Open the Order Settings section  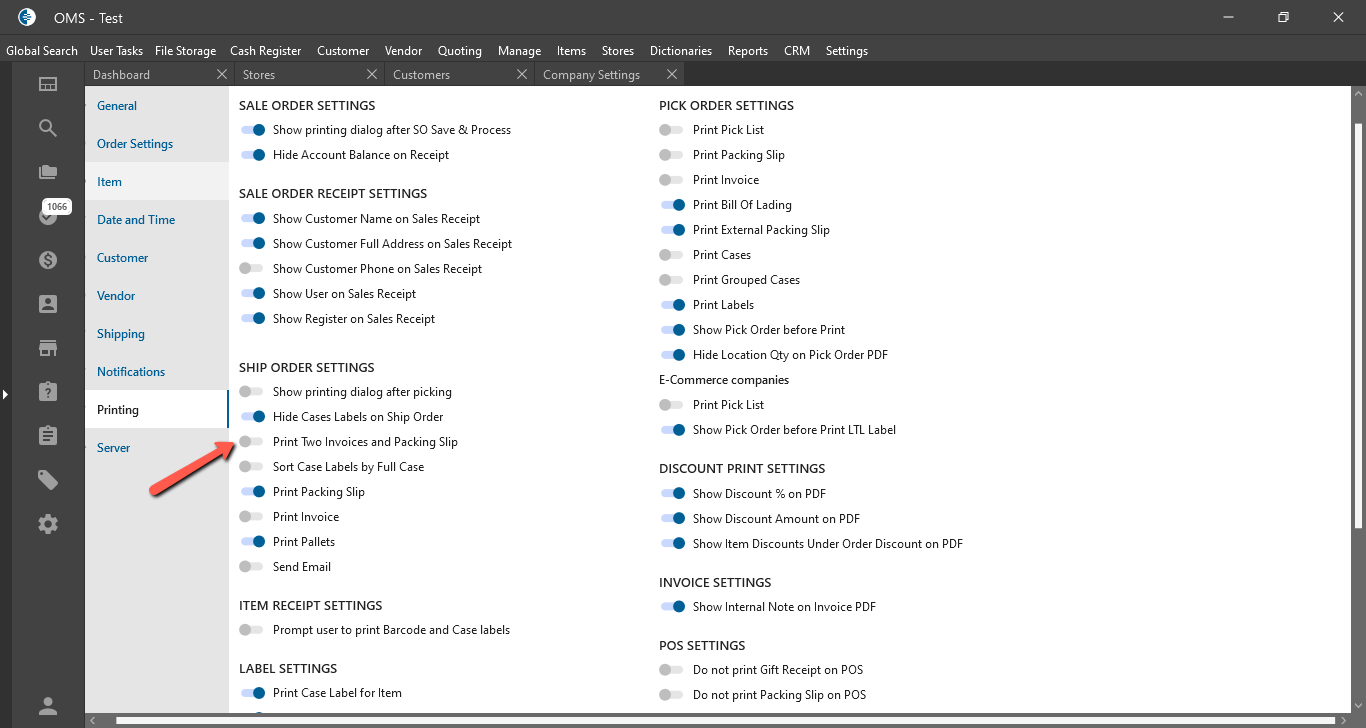point(135,144)
